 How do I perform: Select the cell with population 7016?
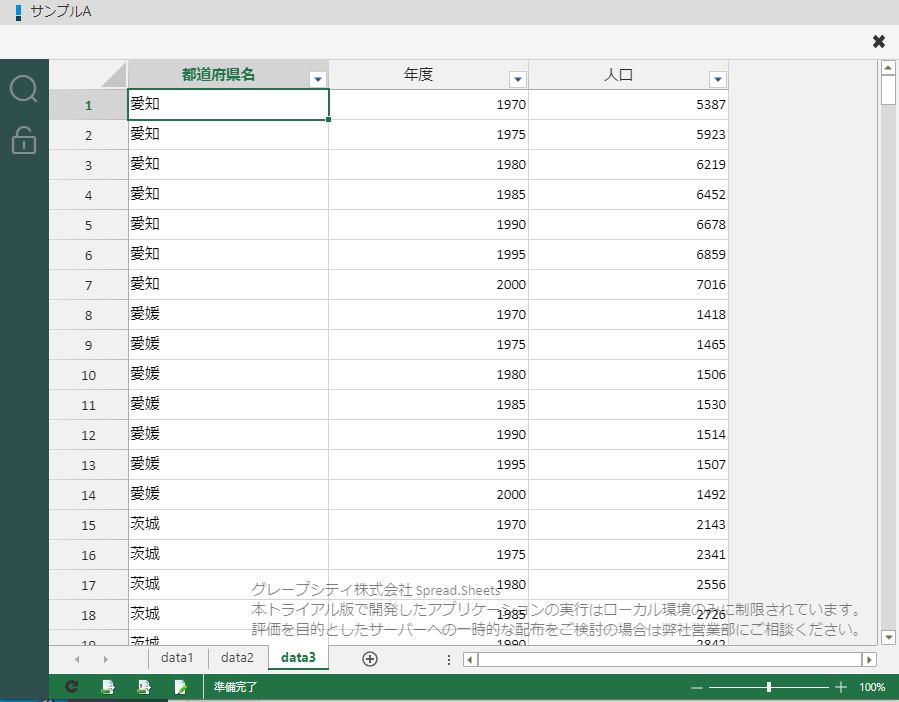click(x=628, y=285)
